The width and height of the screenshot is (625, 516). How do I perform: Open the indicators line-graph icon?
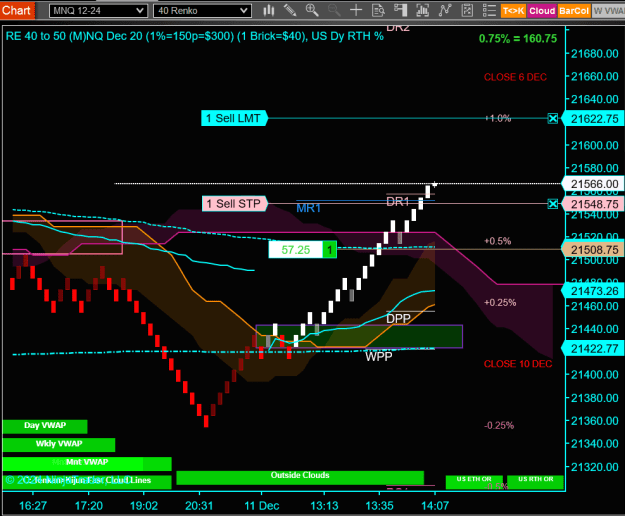[x=444, y=10]
